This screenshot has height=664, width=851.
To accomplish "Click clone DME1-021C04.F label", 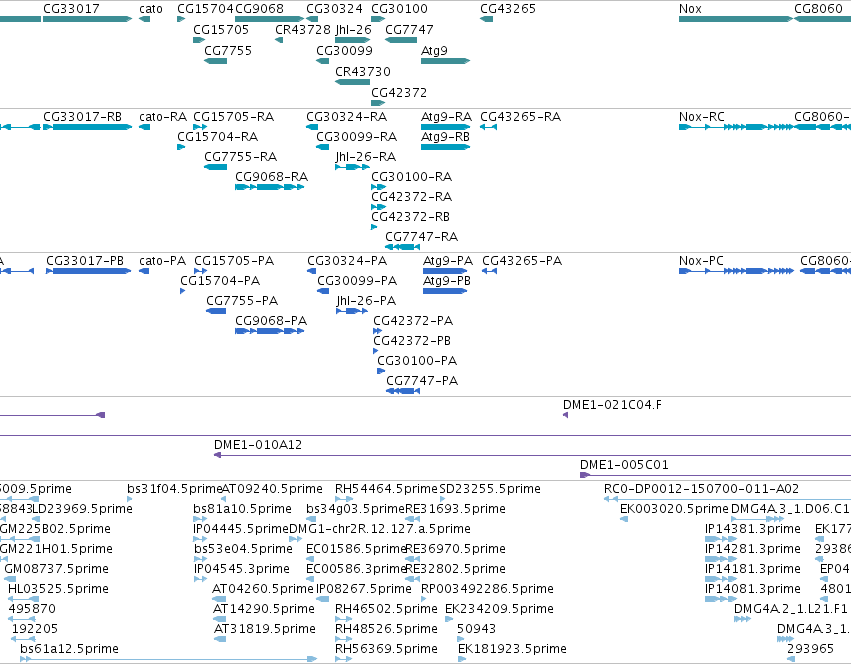I will (612, 405).
